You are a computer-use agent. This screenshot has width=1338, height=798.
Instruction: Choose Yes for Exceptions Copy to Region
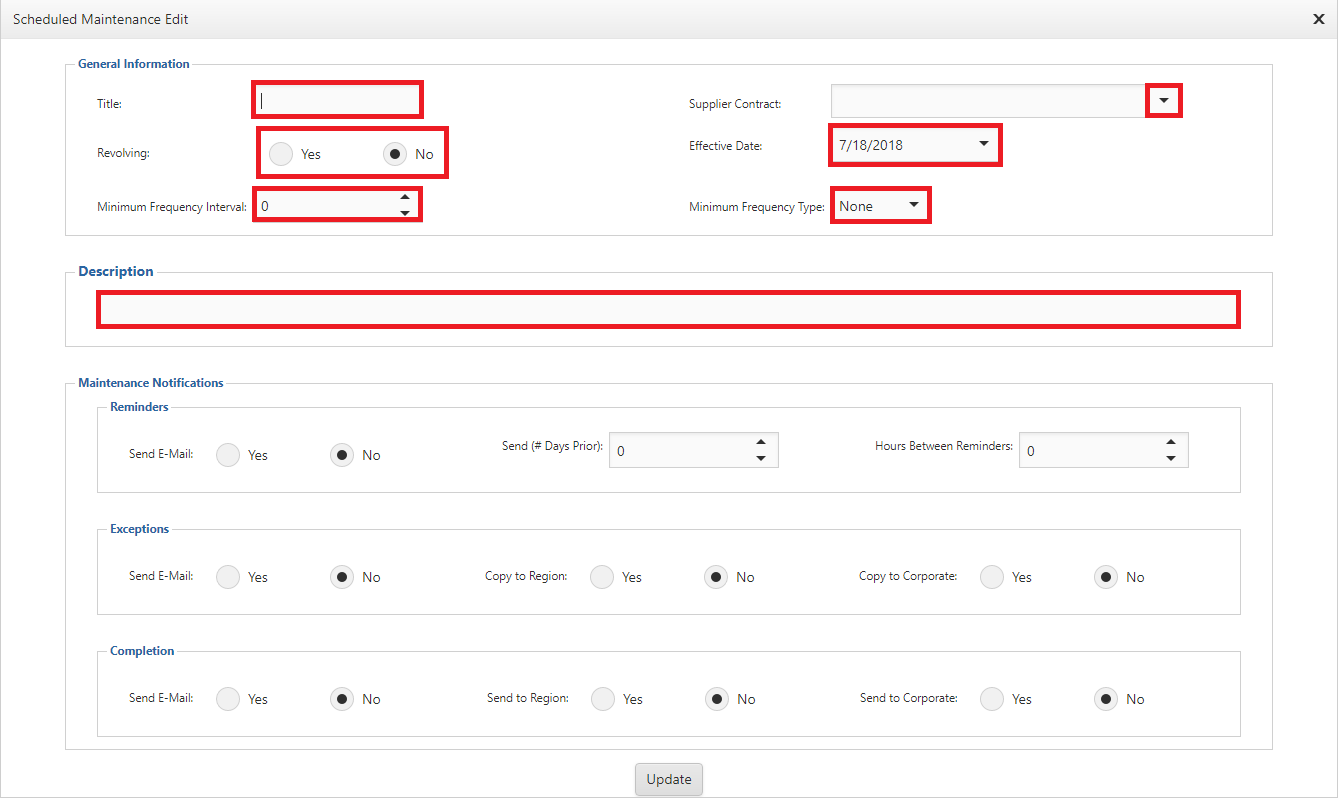click(602, 577)
